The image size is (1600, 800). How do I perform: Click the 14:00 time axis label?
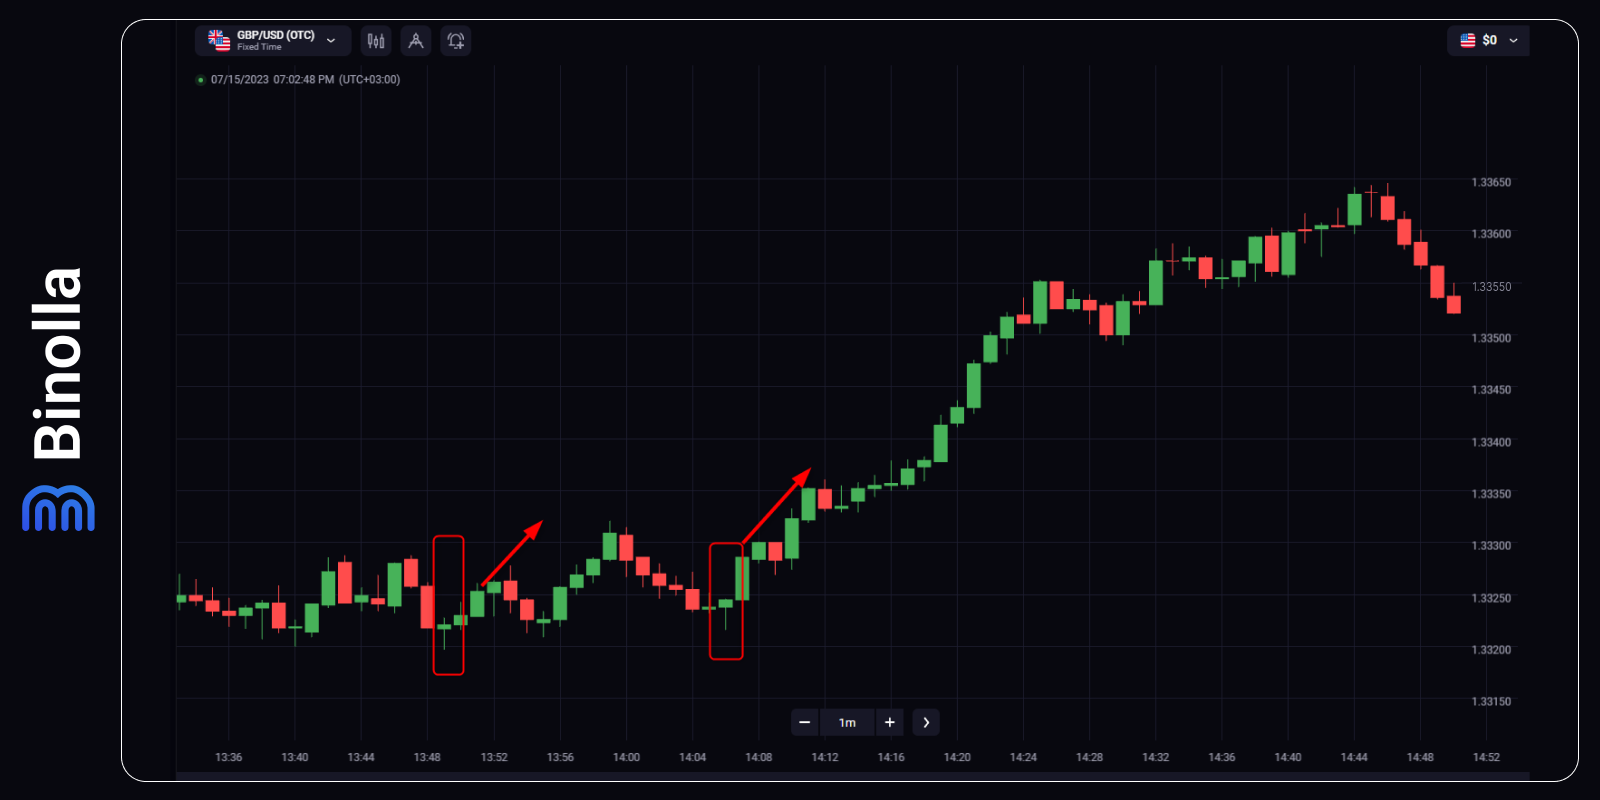(x=626, y=757)
